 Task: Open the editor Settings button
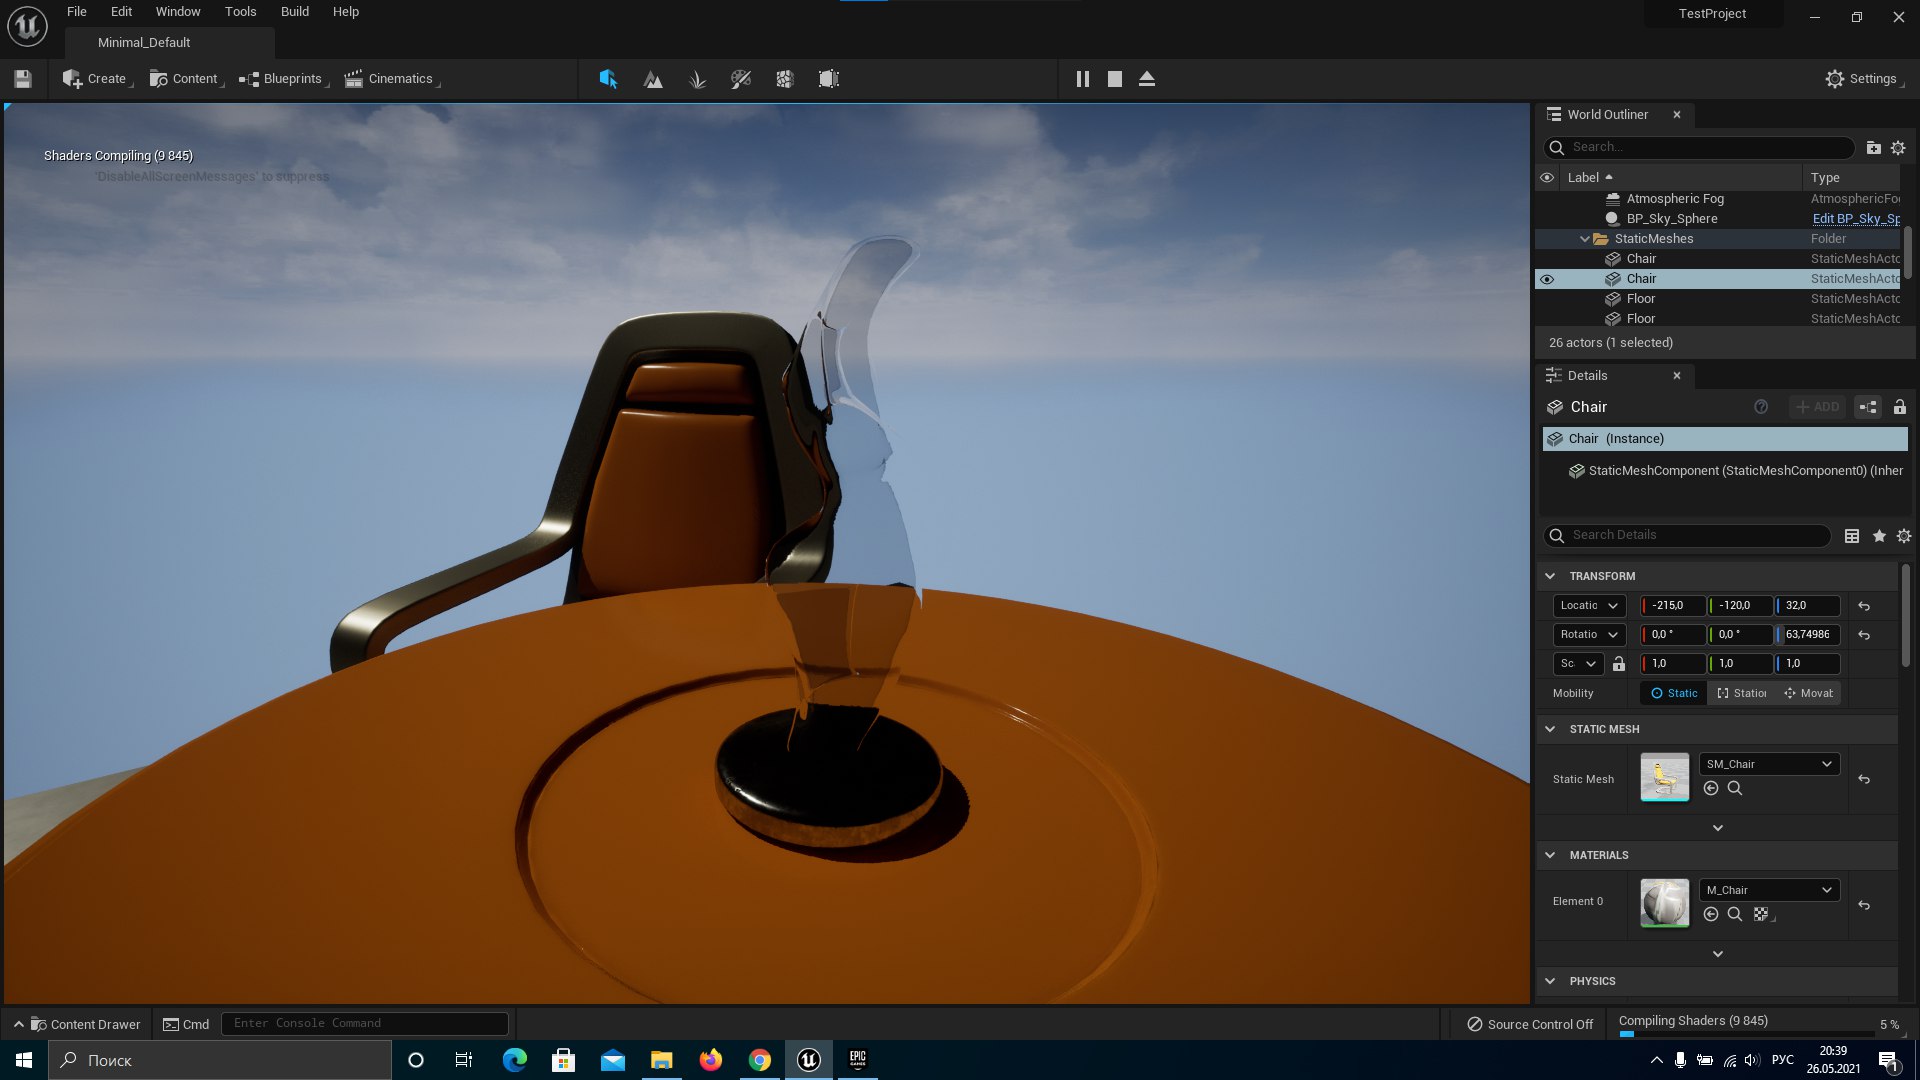pyautogui.click(x=1864, y=79)
